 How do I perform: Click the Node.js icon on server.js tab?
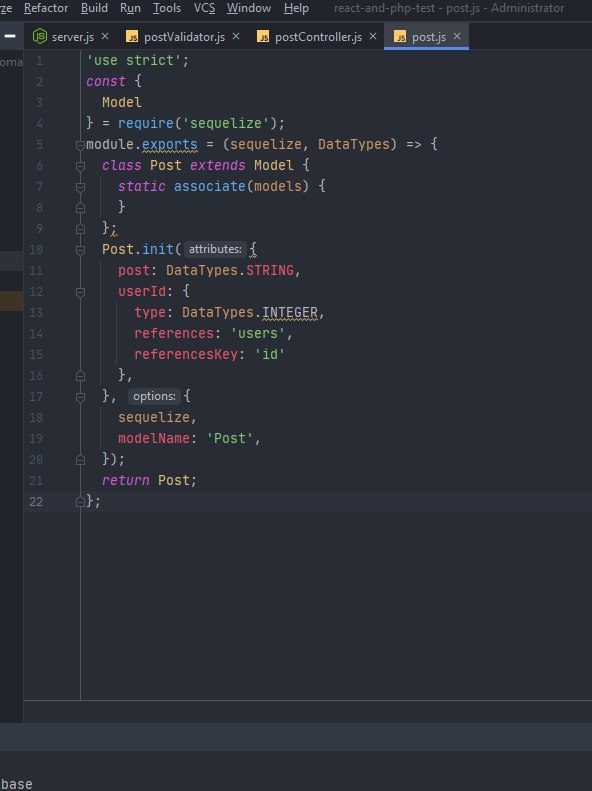pyautogui.click(x=39, y=36)
